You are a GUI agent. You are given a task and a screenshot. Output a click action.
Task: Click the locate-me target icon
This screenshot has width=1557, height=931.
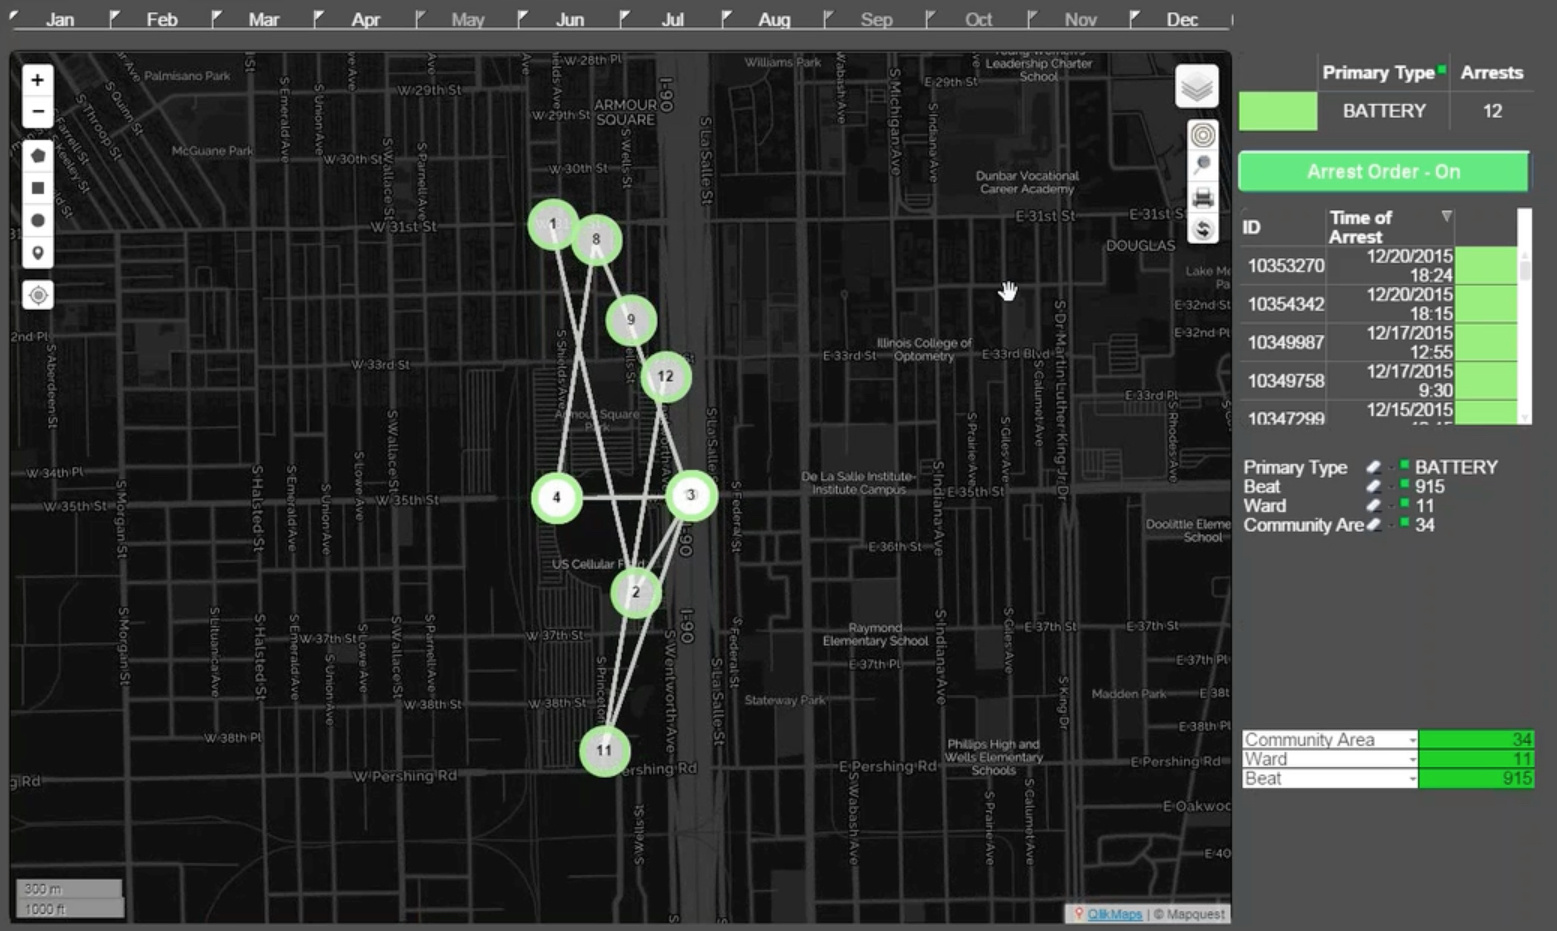click(x=37, y=295)
